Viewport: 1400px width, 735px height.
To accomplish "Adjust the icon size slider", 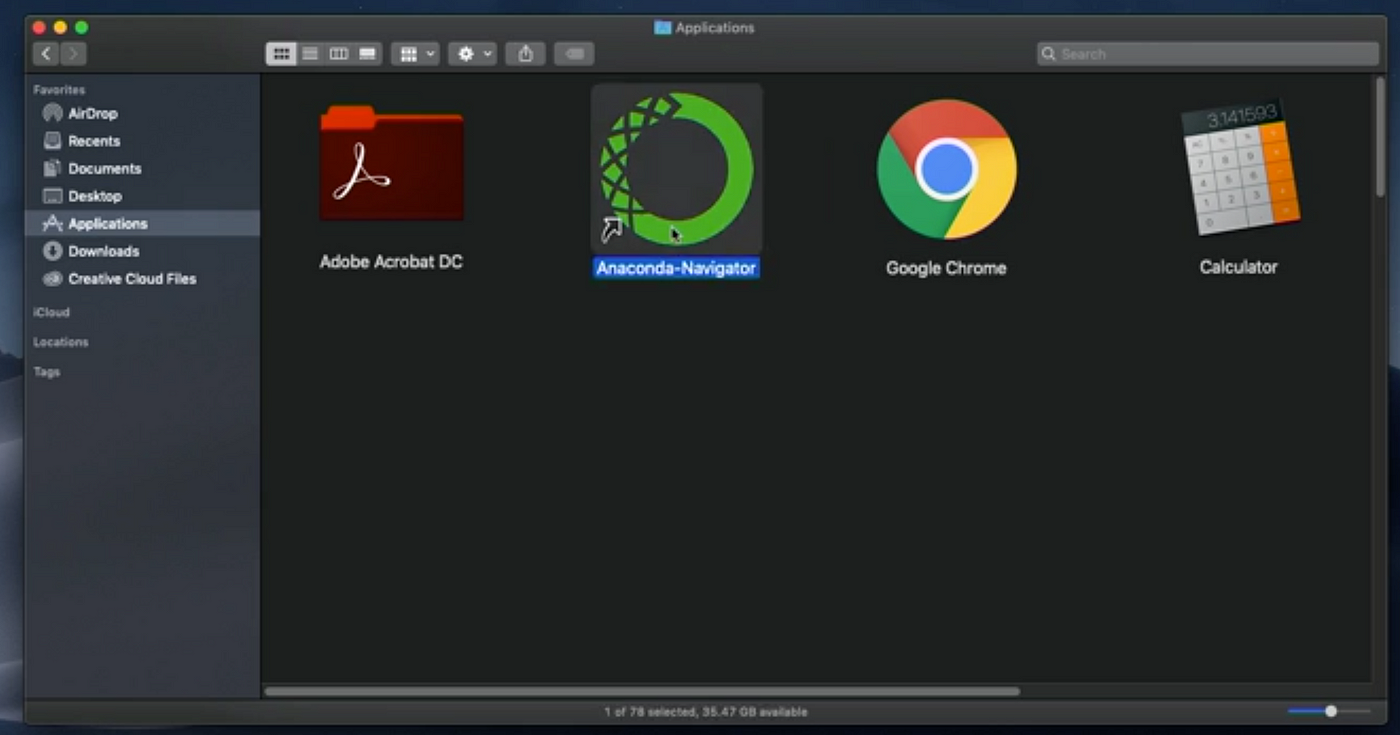I will click(1330, 711).
